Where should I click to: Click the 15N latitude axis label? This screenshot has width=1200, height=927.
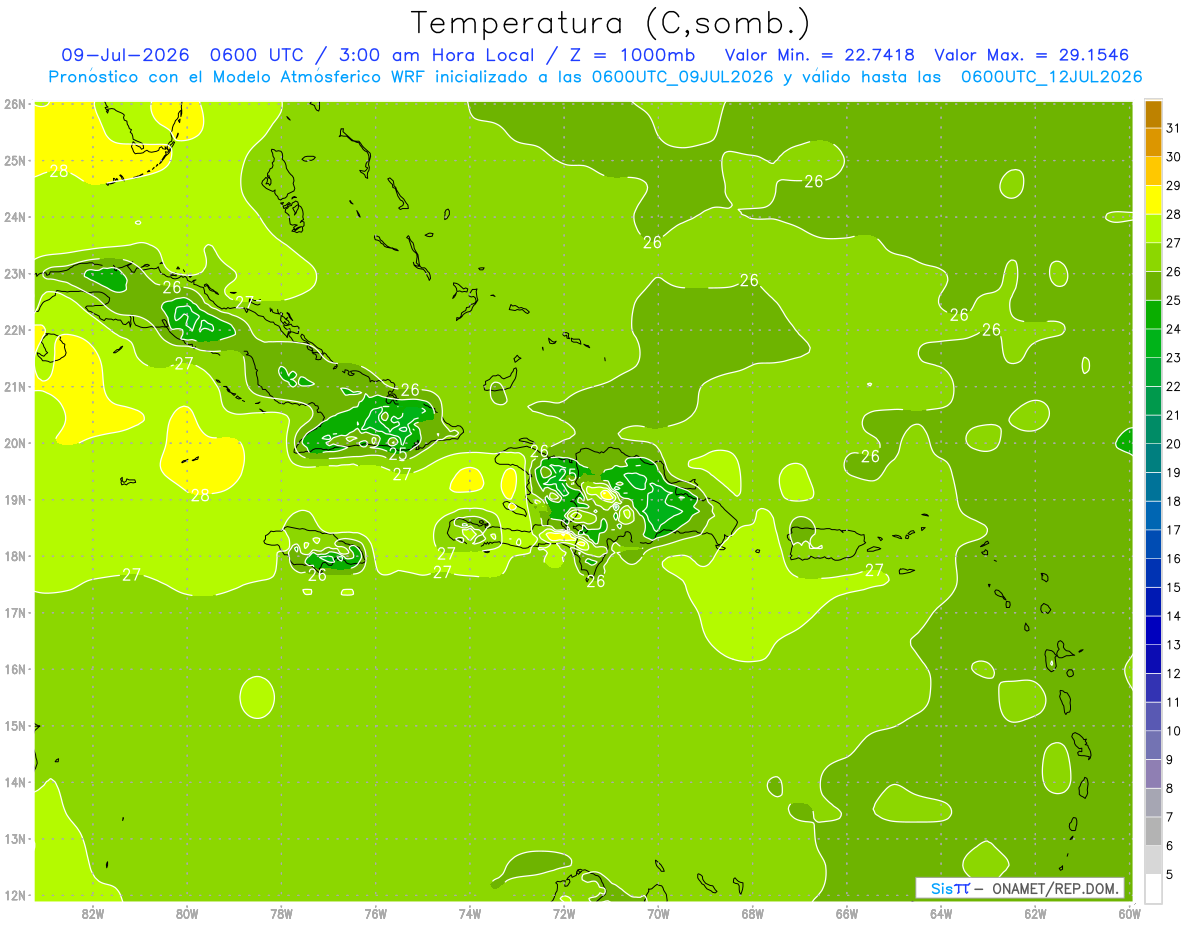(x=14, y=726)
